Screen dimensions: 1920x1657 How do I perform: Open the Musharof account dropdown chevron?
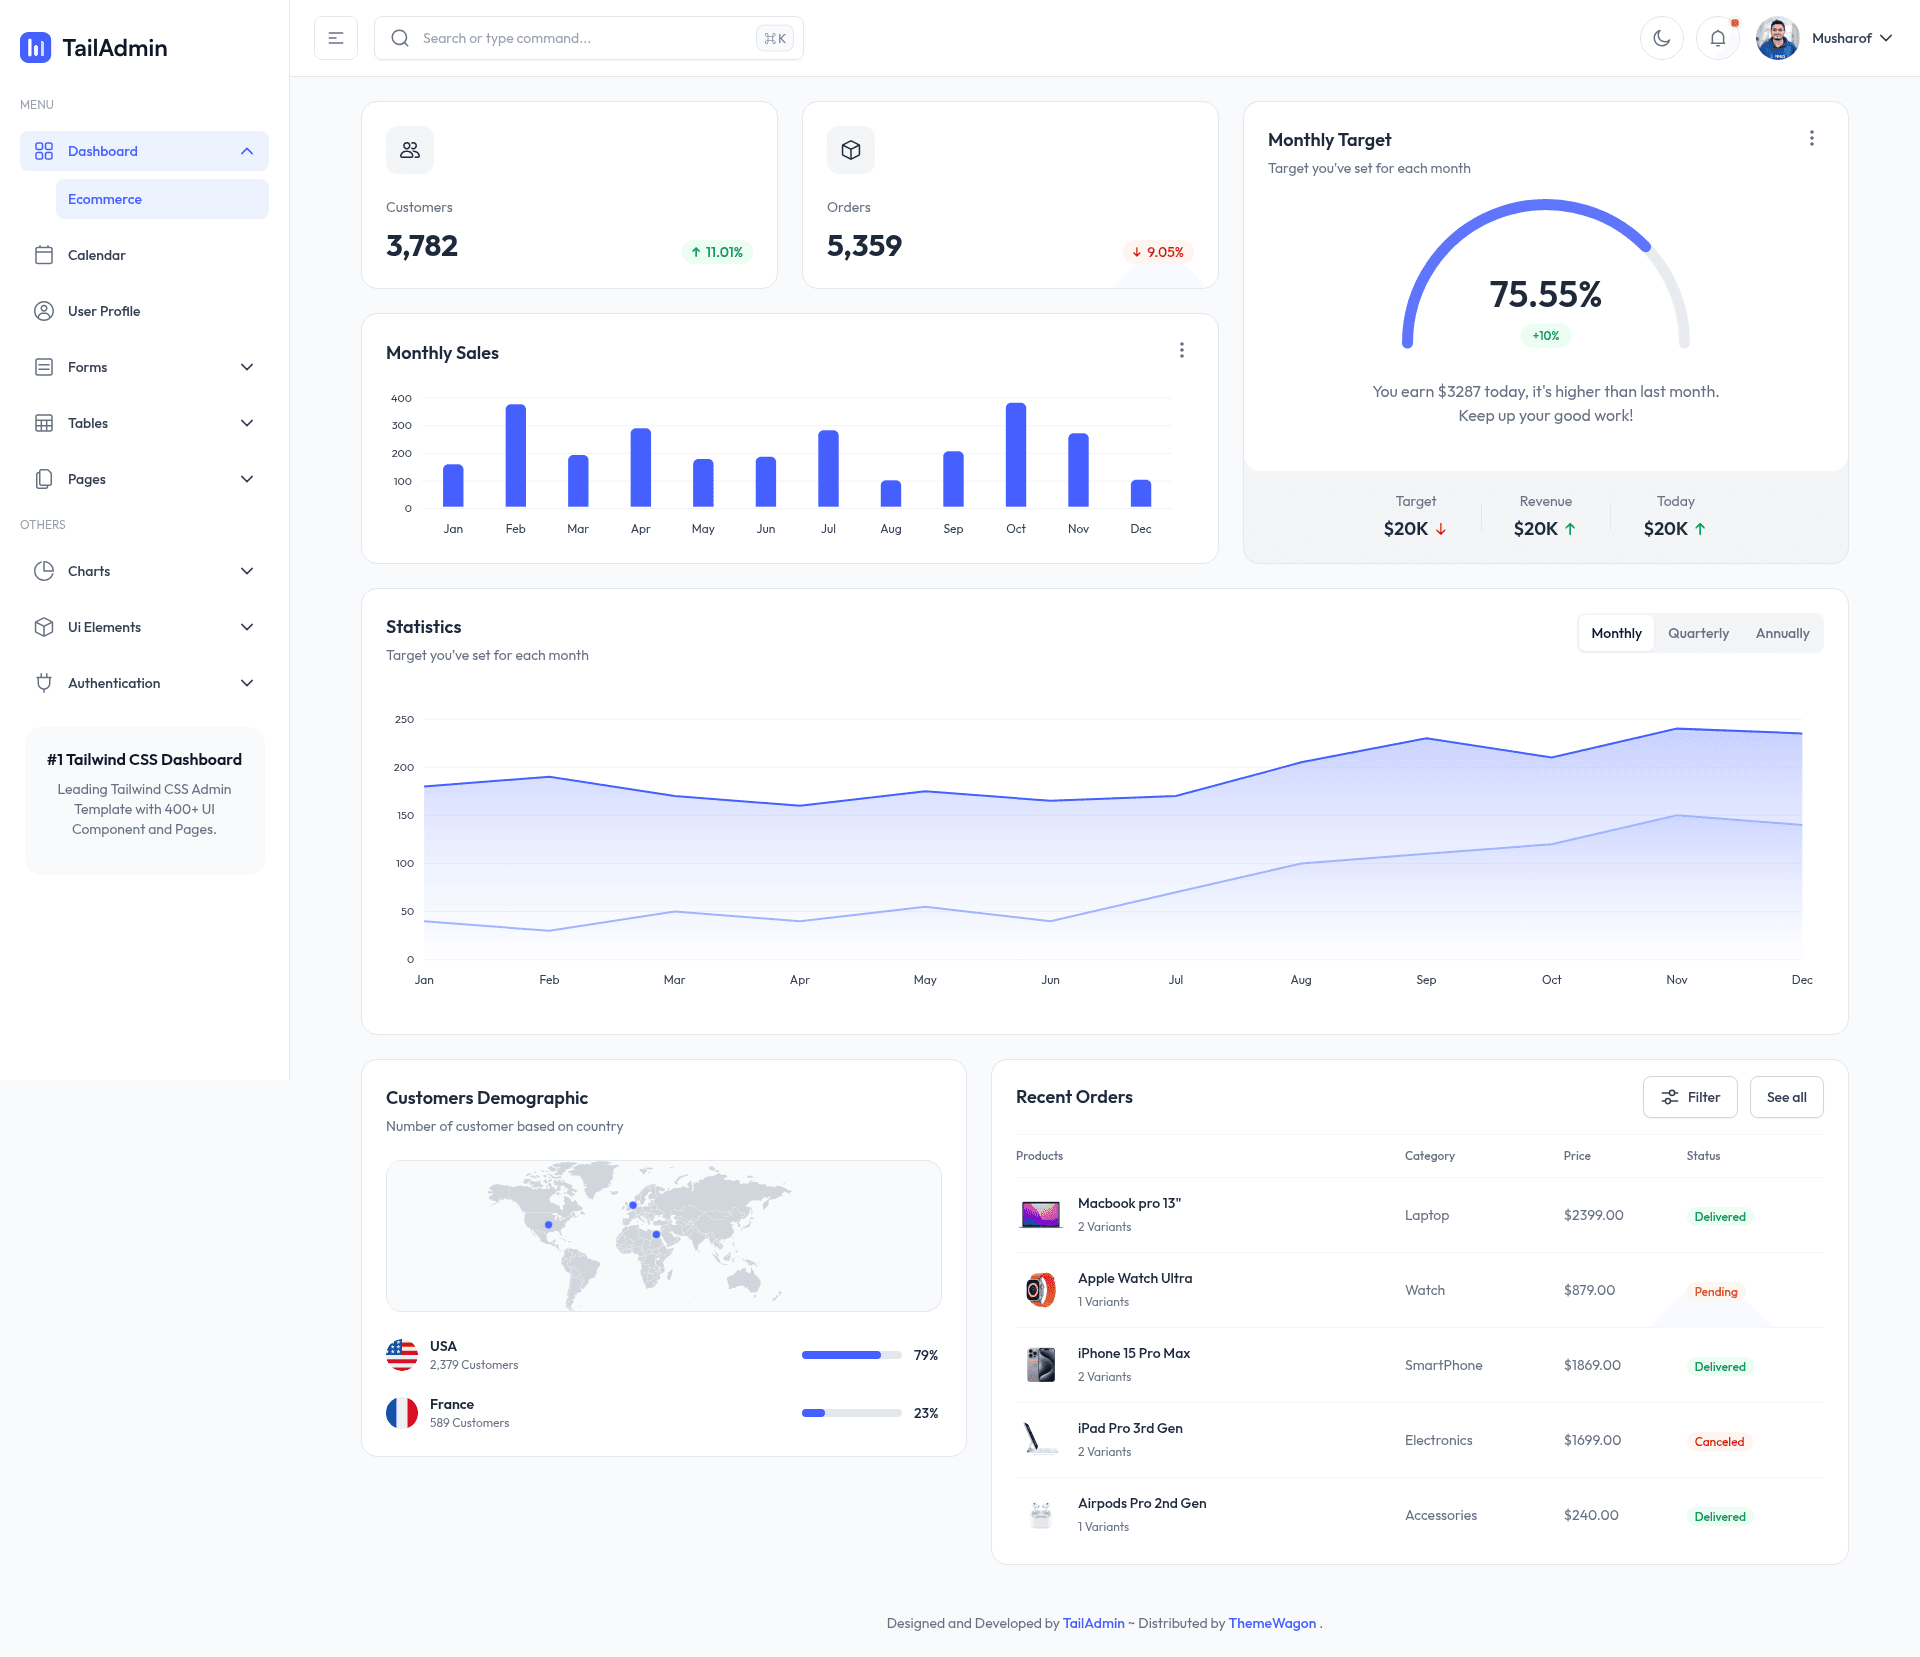tap(1886, 38)
